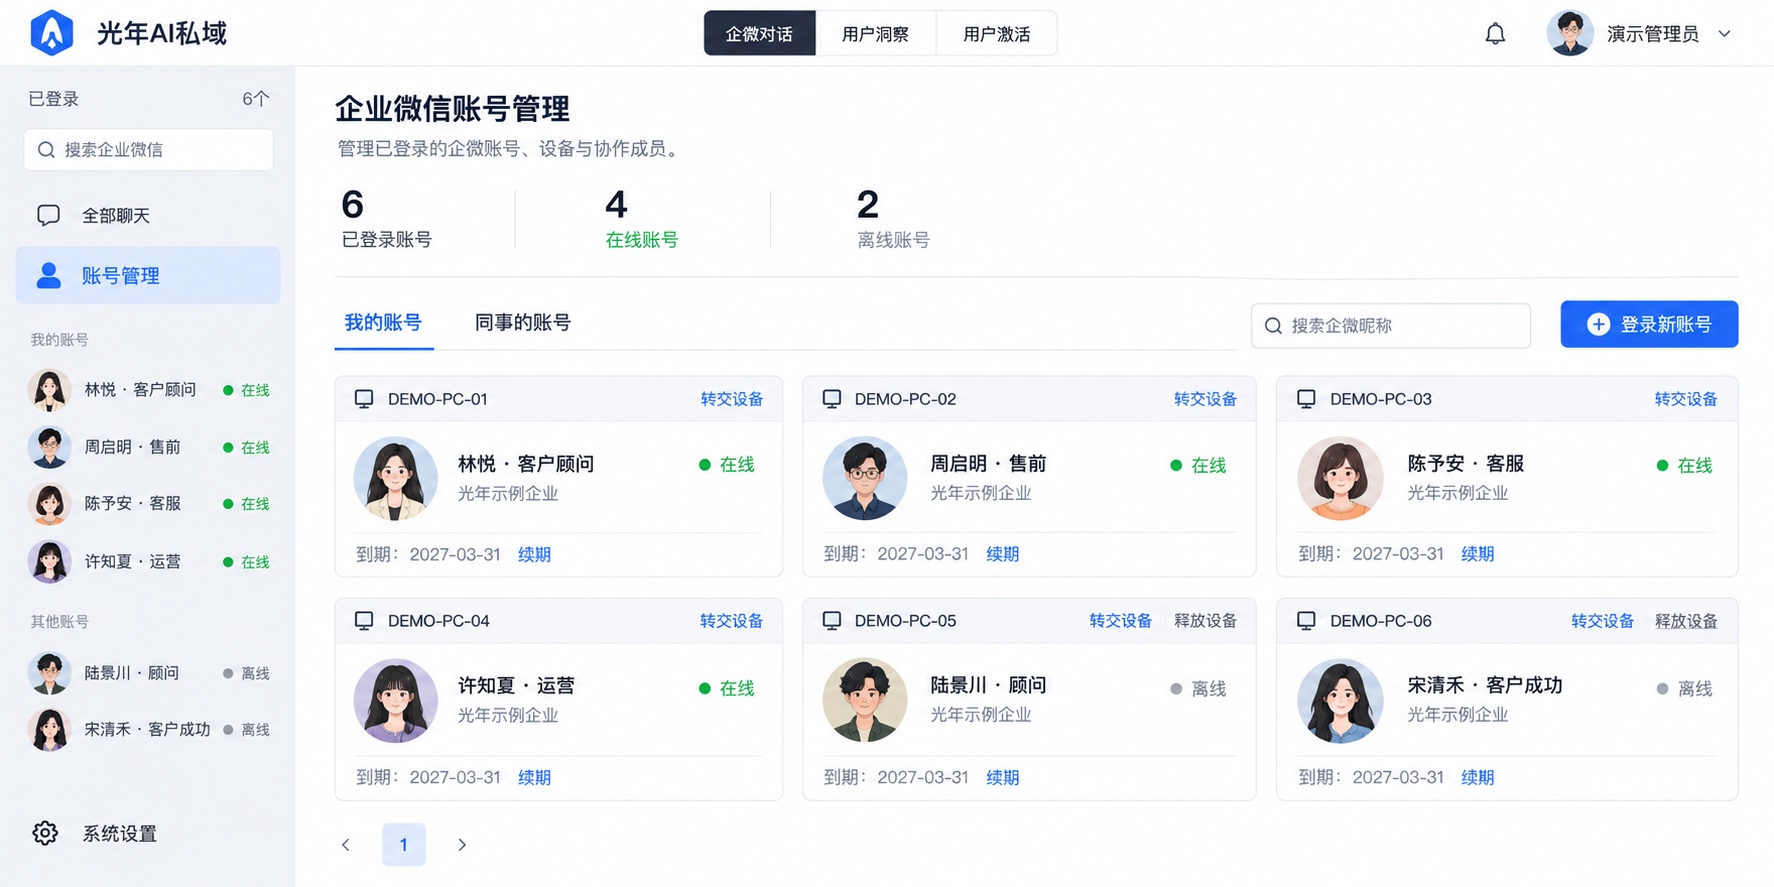Viewport: 1774px width, 887px height.
Task: Open the 全部聊天 chat bubble icon
Action: (48, 215)
